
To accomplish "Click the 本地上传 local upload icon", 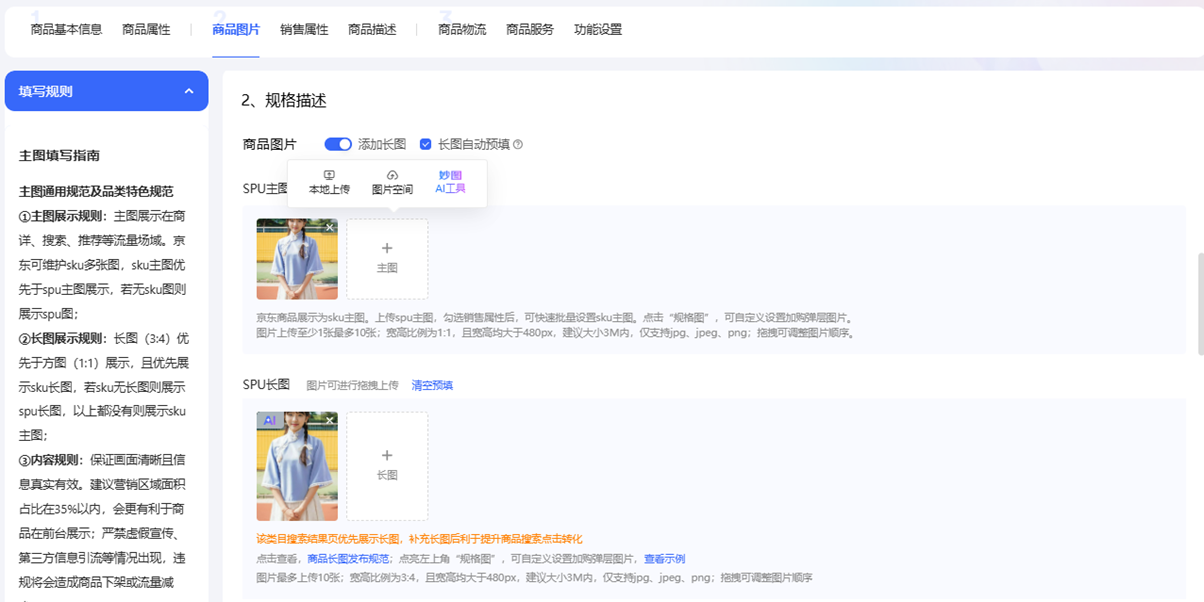I will pos(329,176).
